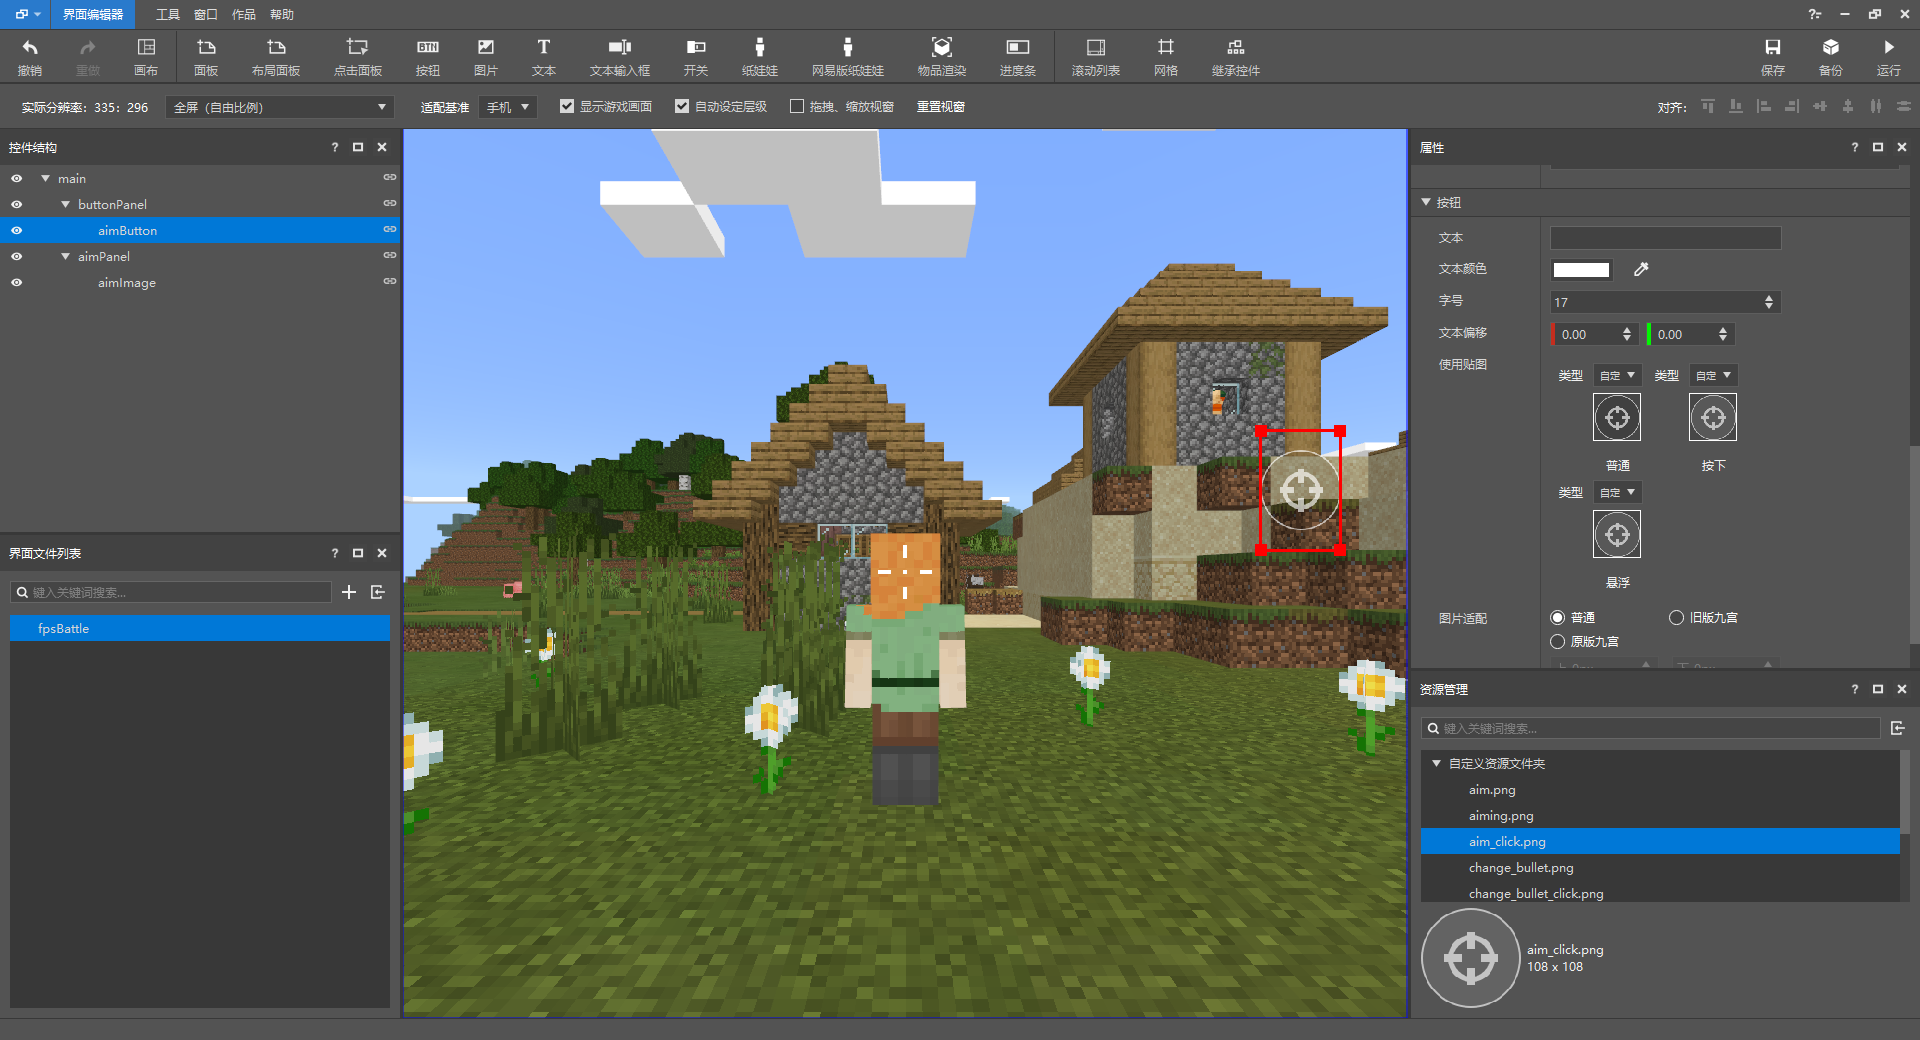Insert a Panel (面板) control

click(x=206, y=57)
